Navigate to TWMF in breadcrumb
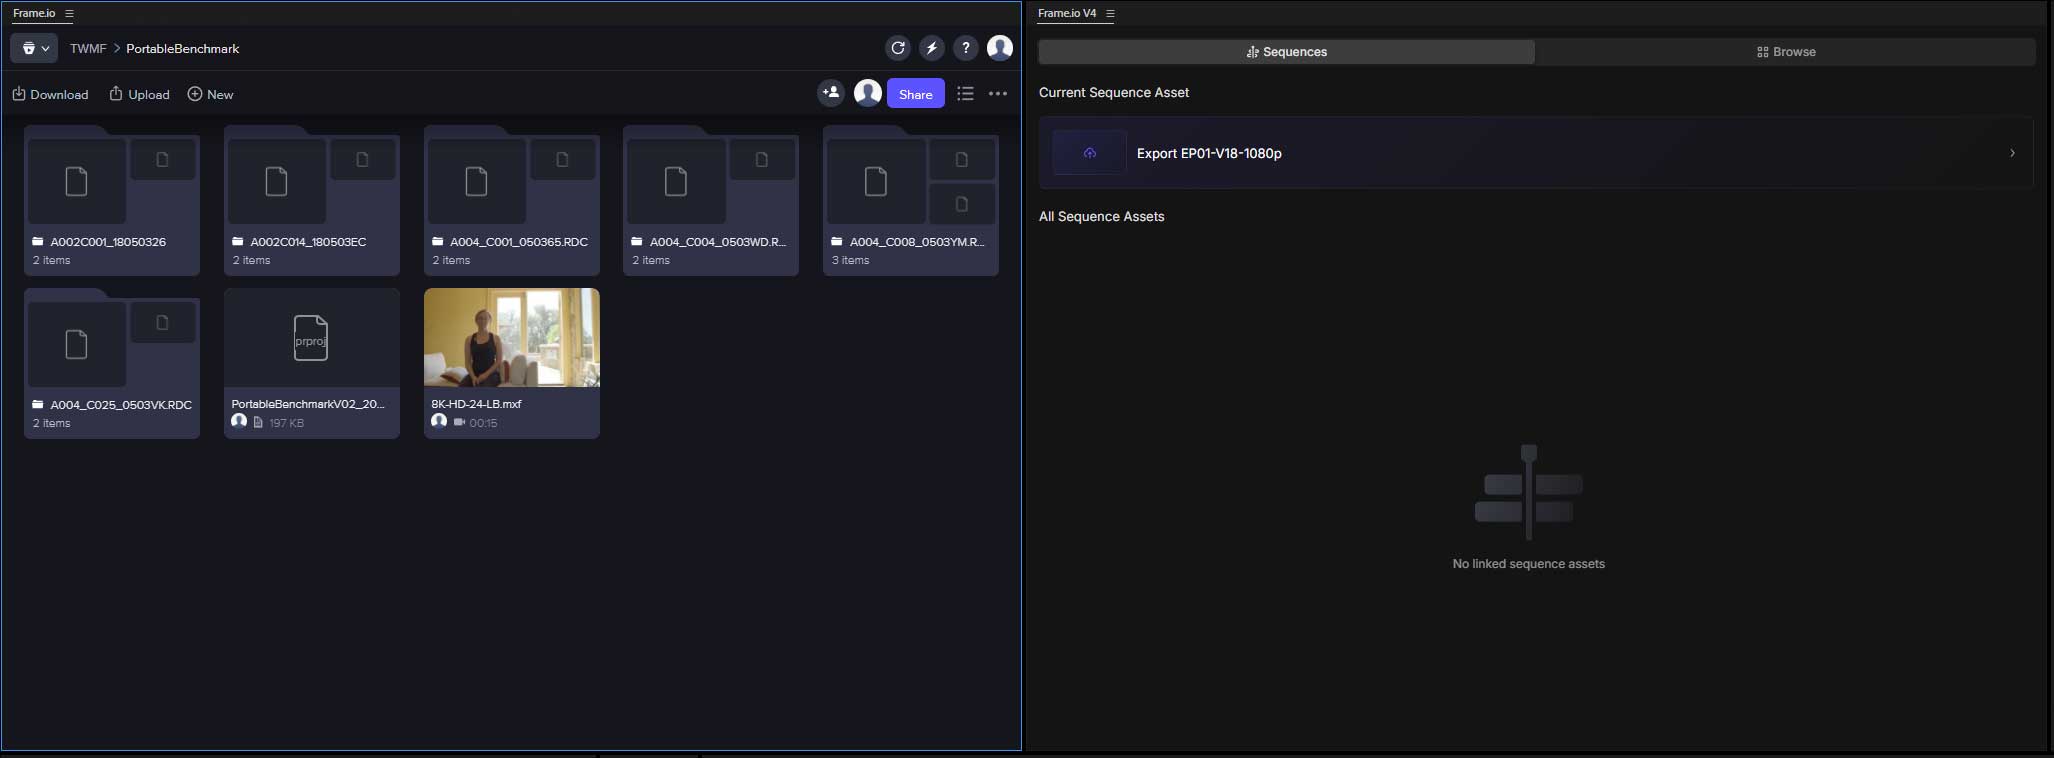 tap(88, 48)
